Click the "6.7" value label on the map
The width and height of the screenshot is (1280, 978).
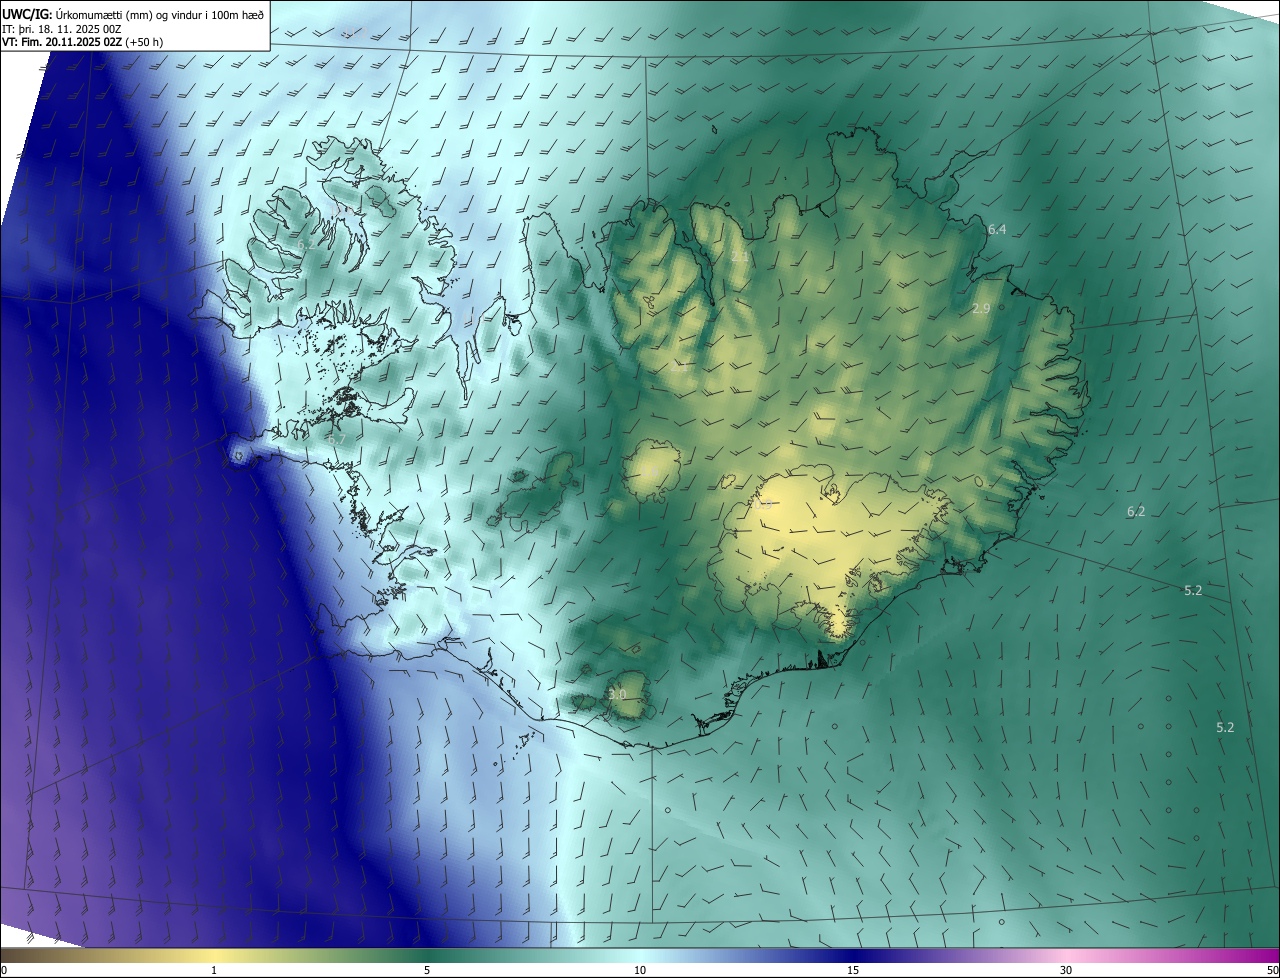(x=336, y=439)
